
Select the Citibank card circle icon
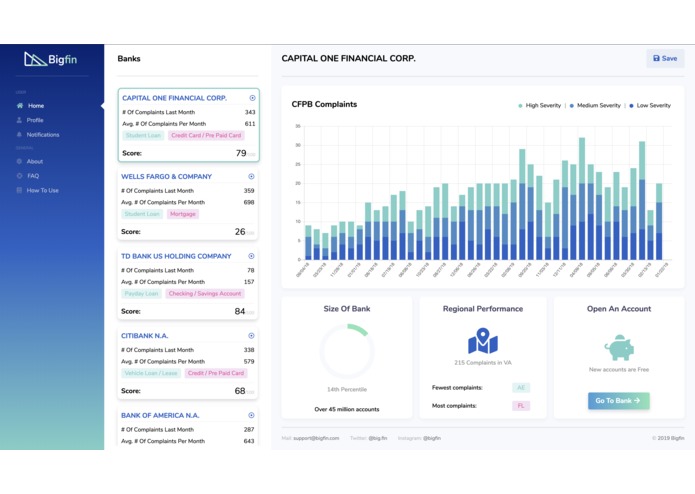[251, 336]
